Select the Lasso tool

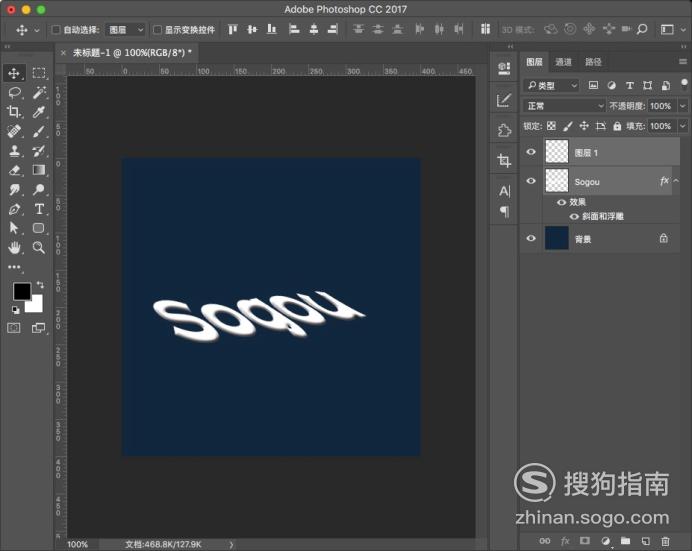(14, 93)
